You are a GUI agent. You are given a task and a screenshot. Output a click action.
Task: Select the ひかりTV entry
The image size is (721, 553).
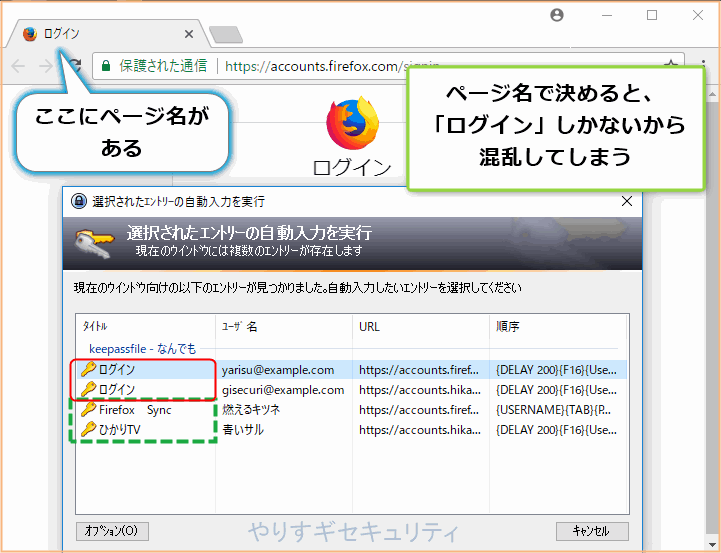coord(351,430)
